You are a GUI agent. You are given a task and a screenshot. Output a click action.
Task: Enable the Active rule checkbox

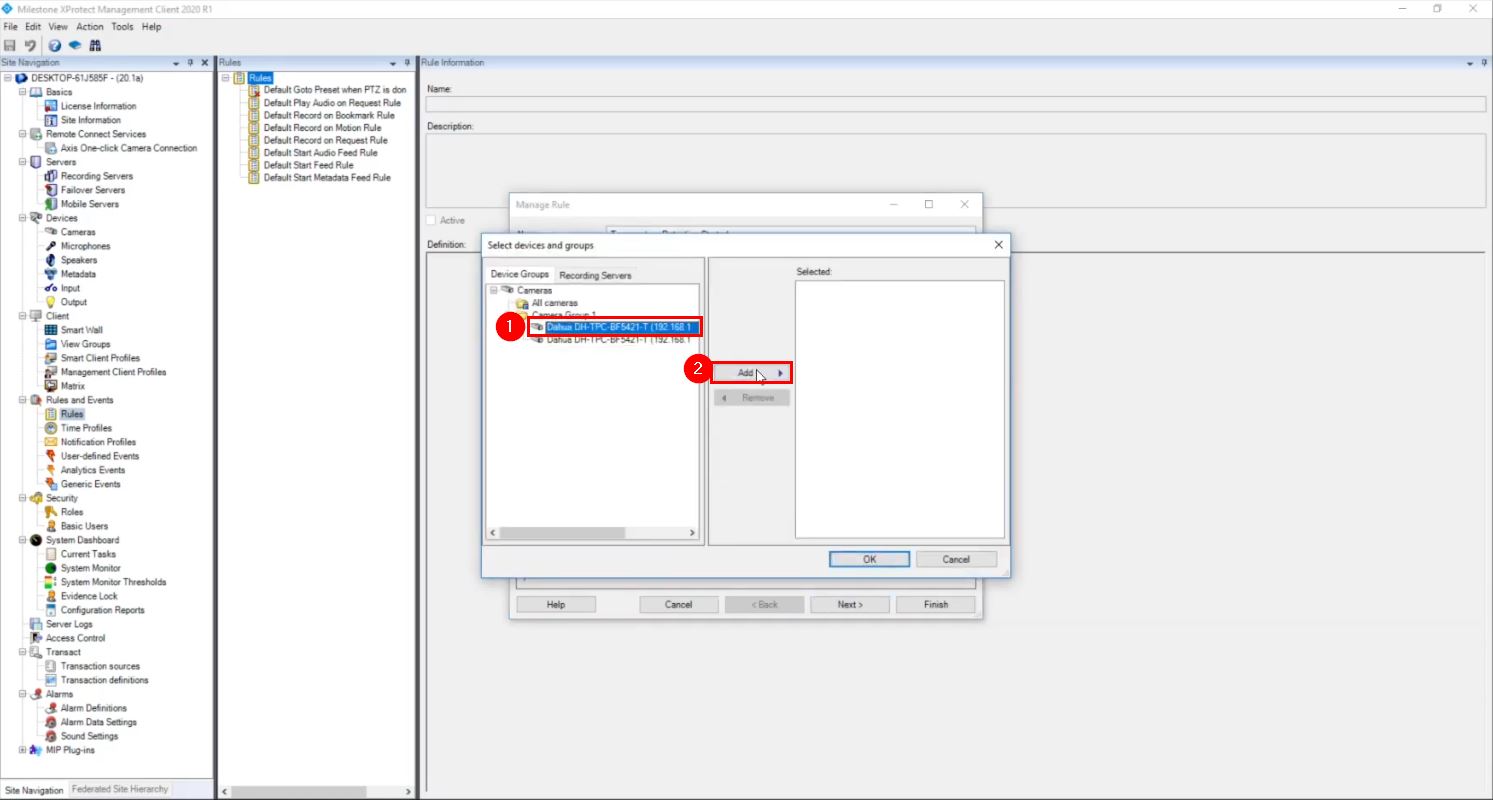[430, 220]
